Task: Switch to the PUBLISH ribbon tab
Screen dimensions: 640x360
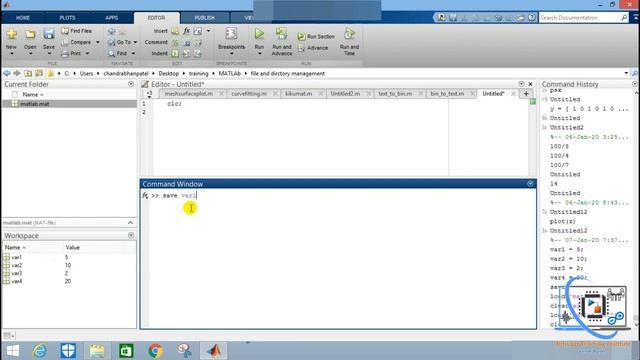Action: click(204, 18)
